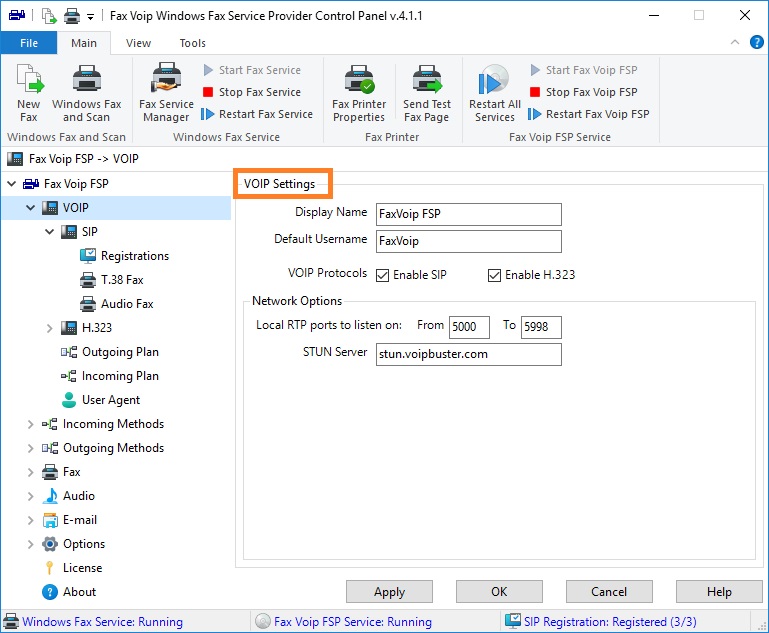Click the Cancel button

click(x=609, y=592)
